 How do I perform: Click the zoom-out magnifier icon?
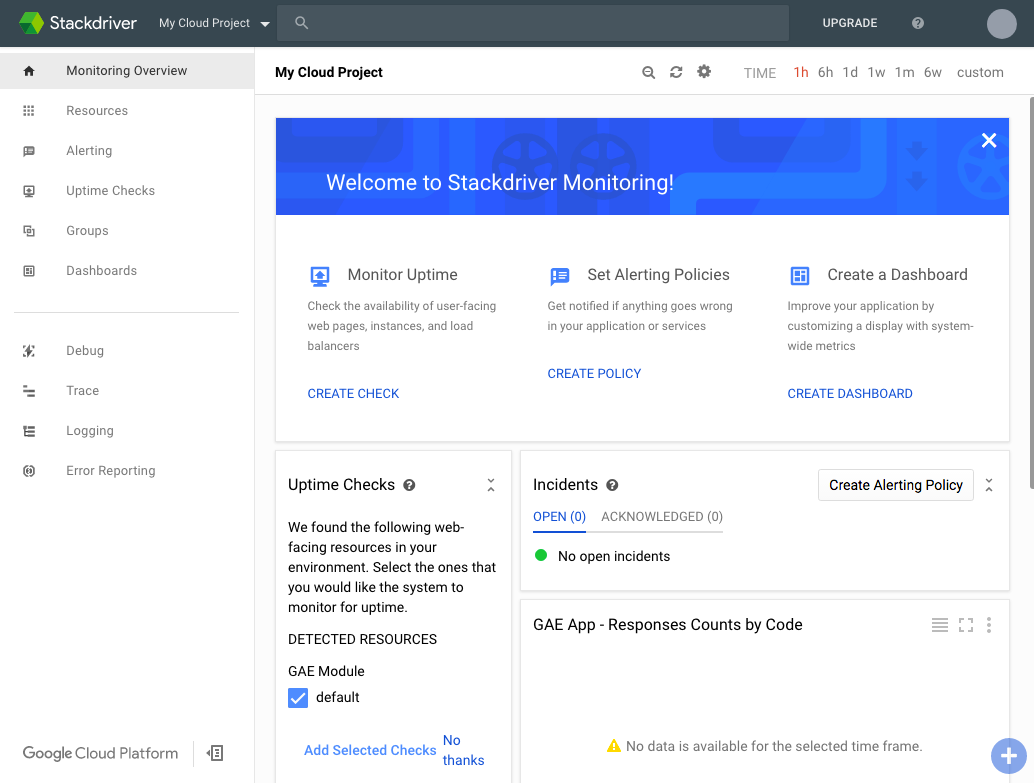click(648, 73)
